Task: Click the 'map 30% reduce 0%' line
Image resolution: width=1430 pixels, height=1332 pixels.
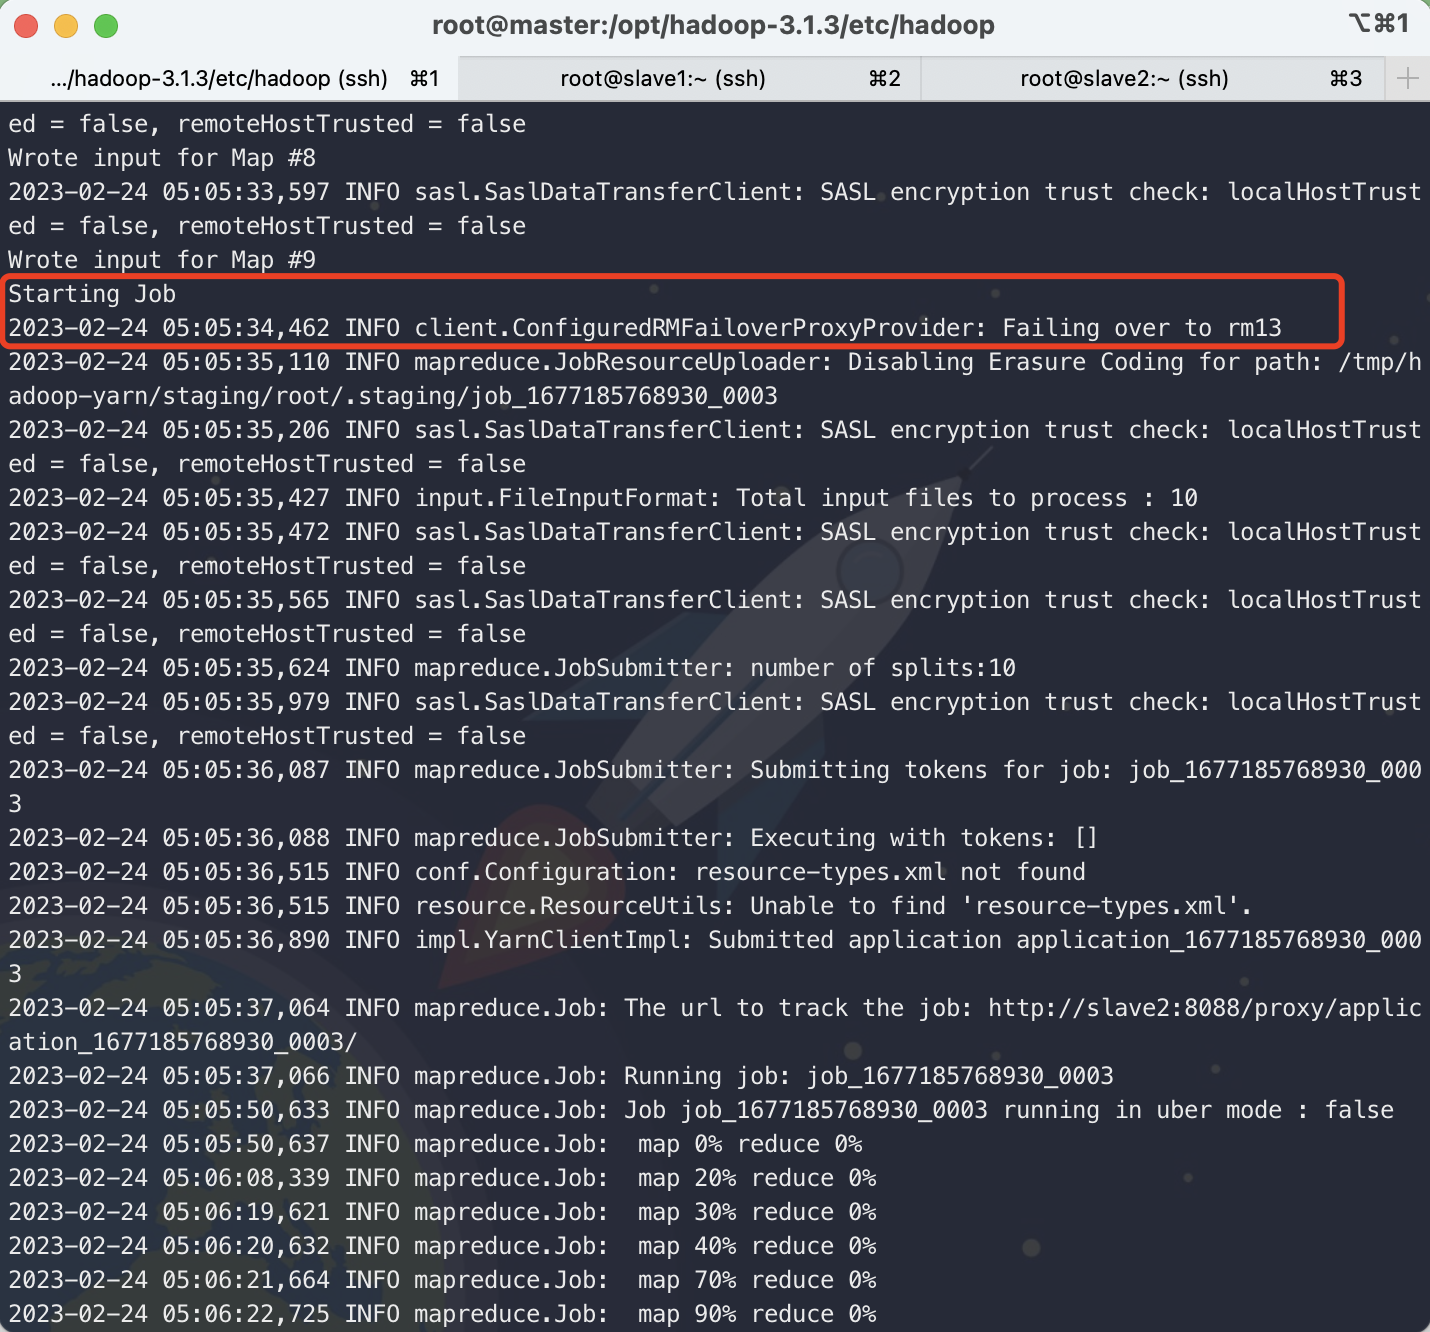Action: point(443,1212)
